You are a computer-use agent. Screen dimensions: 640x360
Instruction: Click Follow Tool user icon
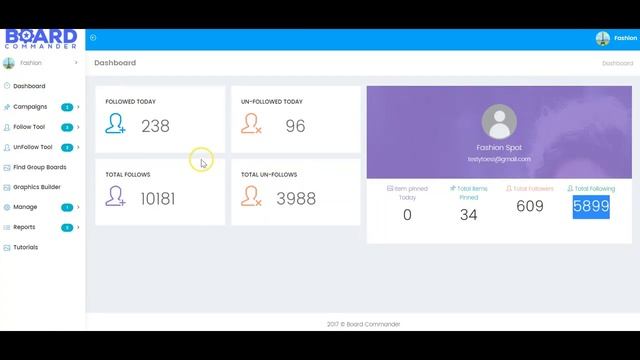(7, 127)
